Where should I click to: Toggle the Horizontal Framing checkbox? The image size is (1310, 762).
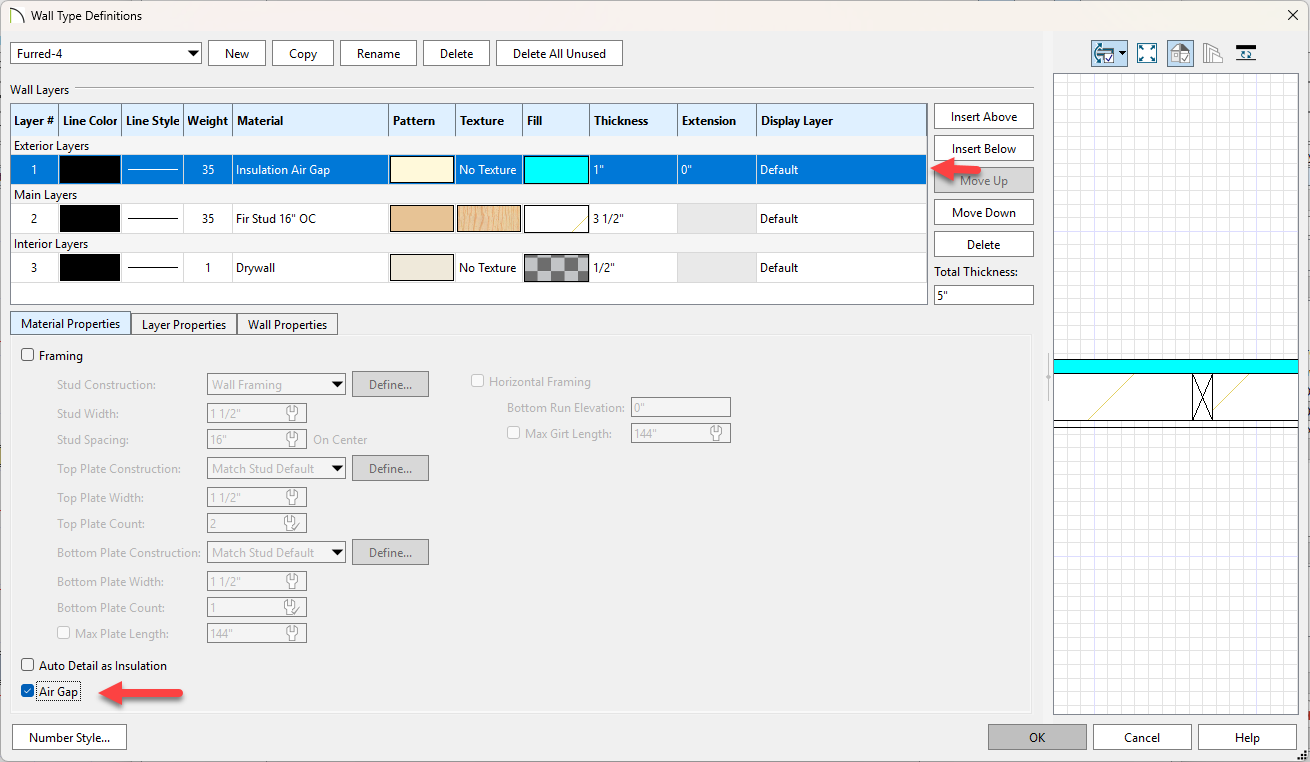(x=478, y=381)
